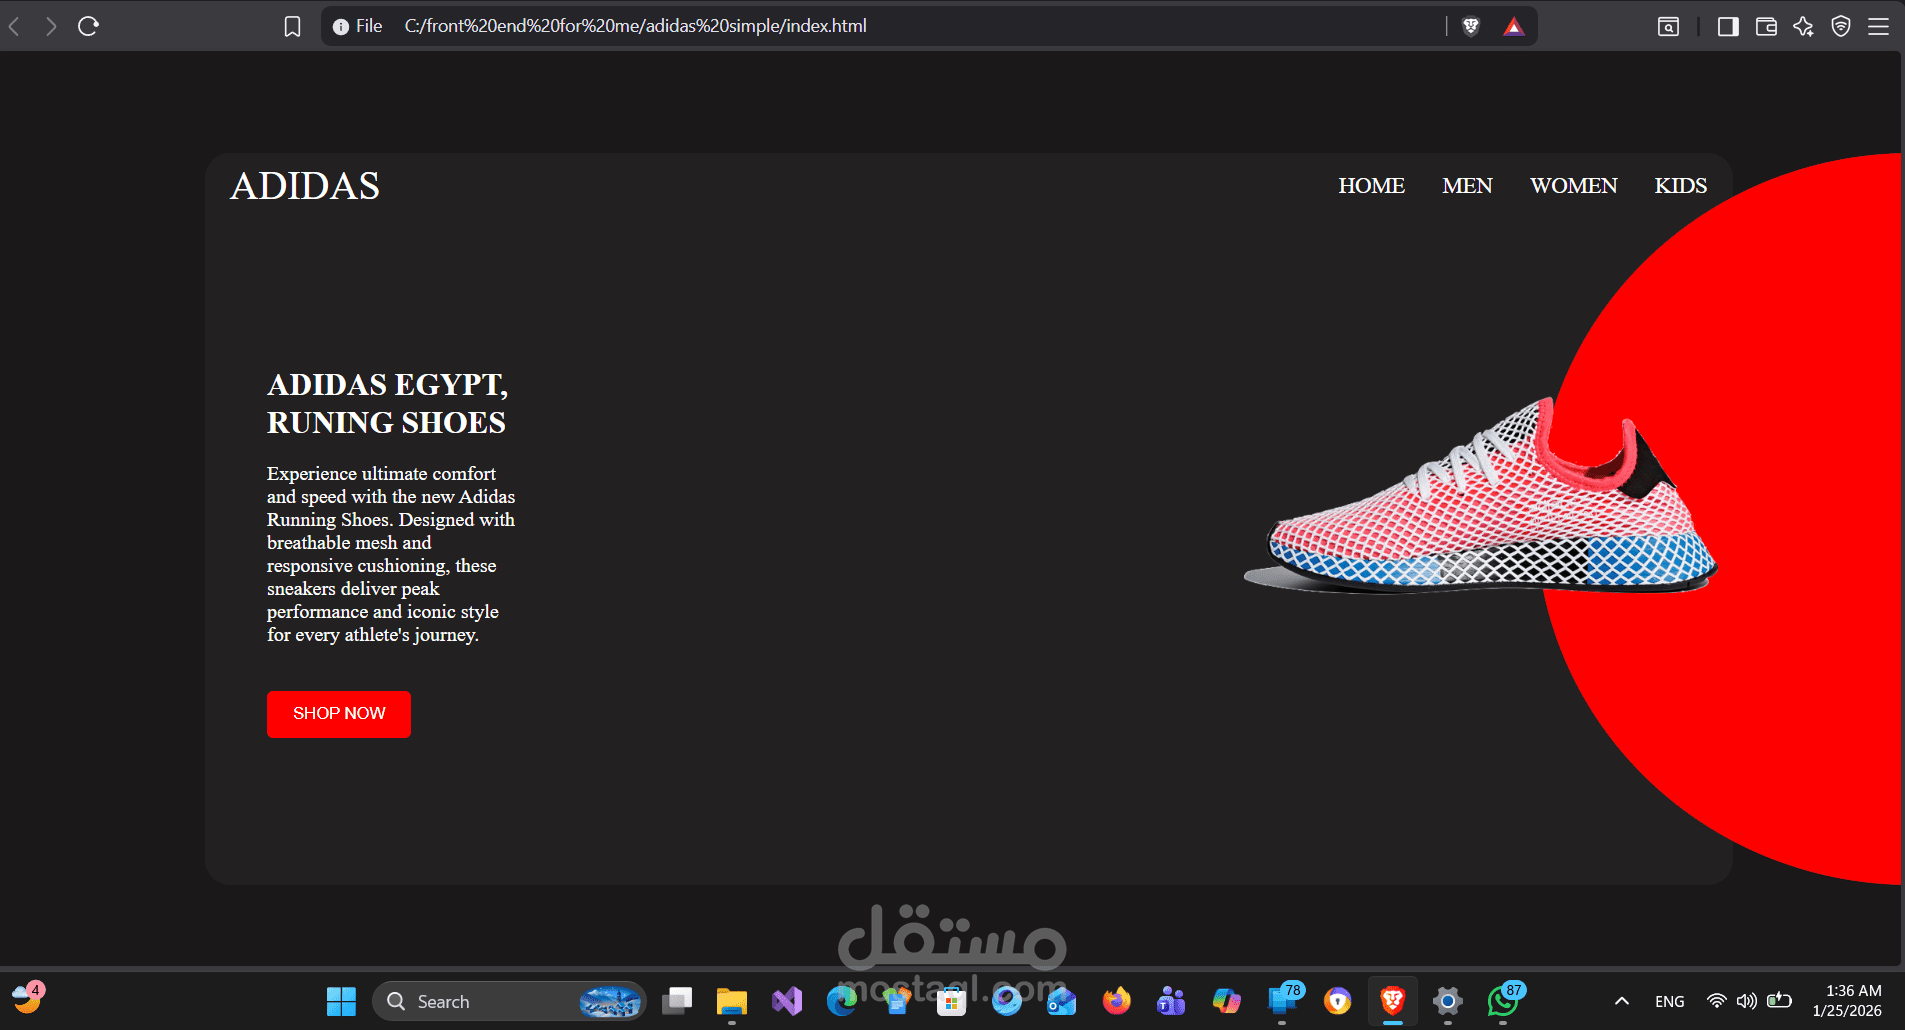Bookmark the current page
Viewport: 1905px width, 1030px height.
[x=292, y=26]
